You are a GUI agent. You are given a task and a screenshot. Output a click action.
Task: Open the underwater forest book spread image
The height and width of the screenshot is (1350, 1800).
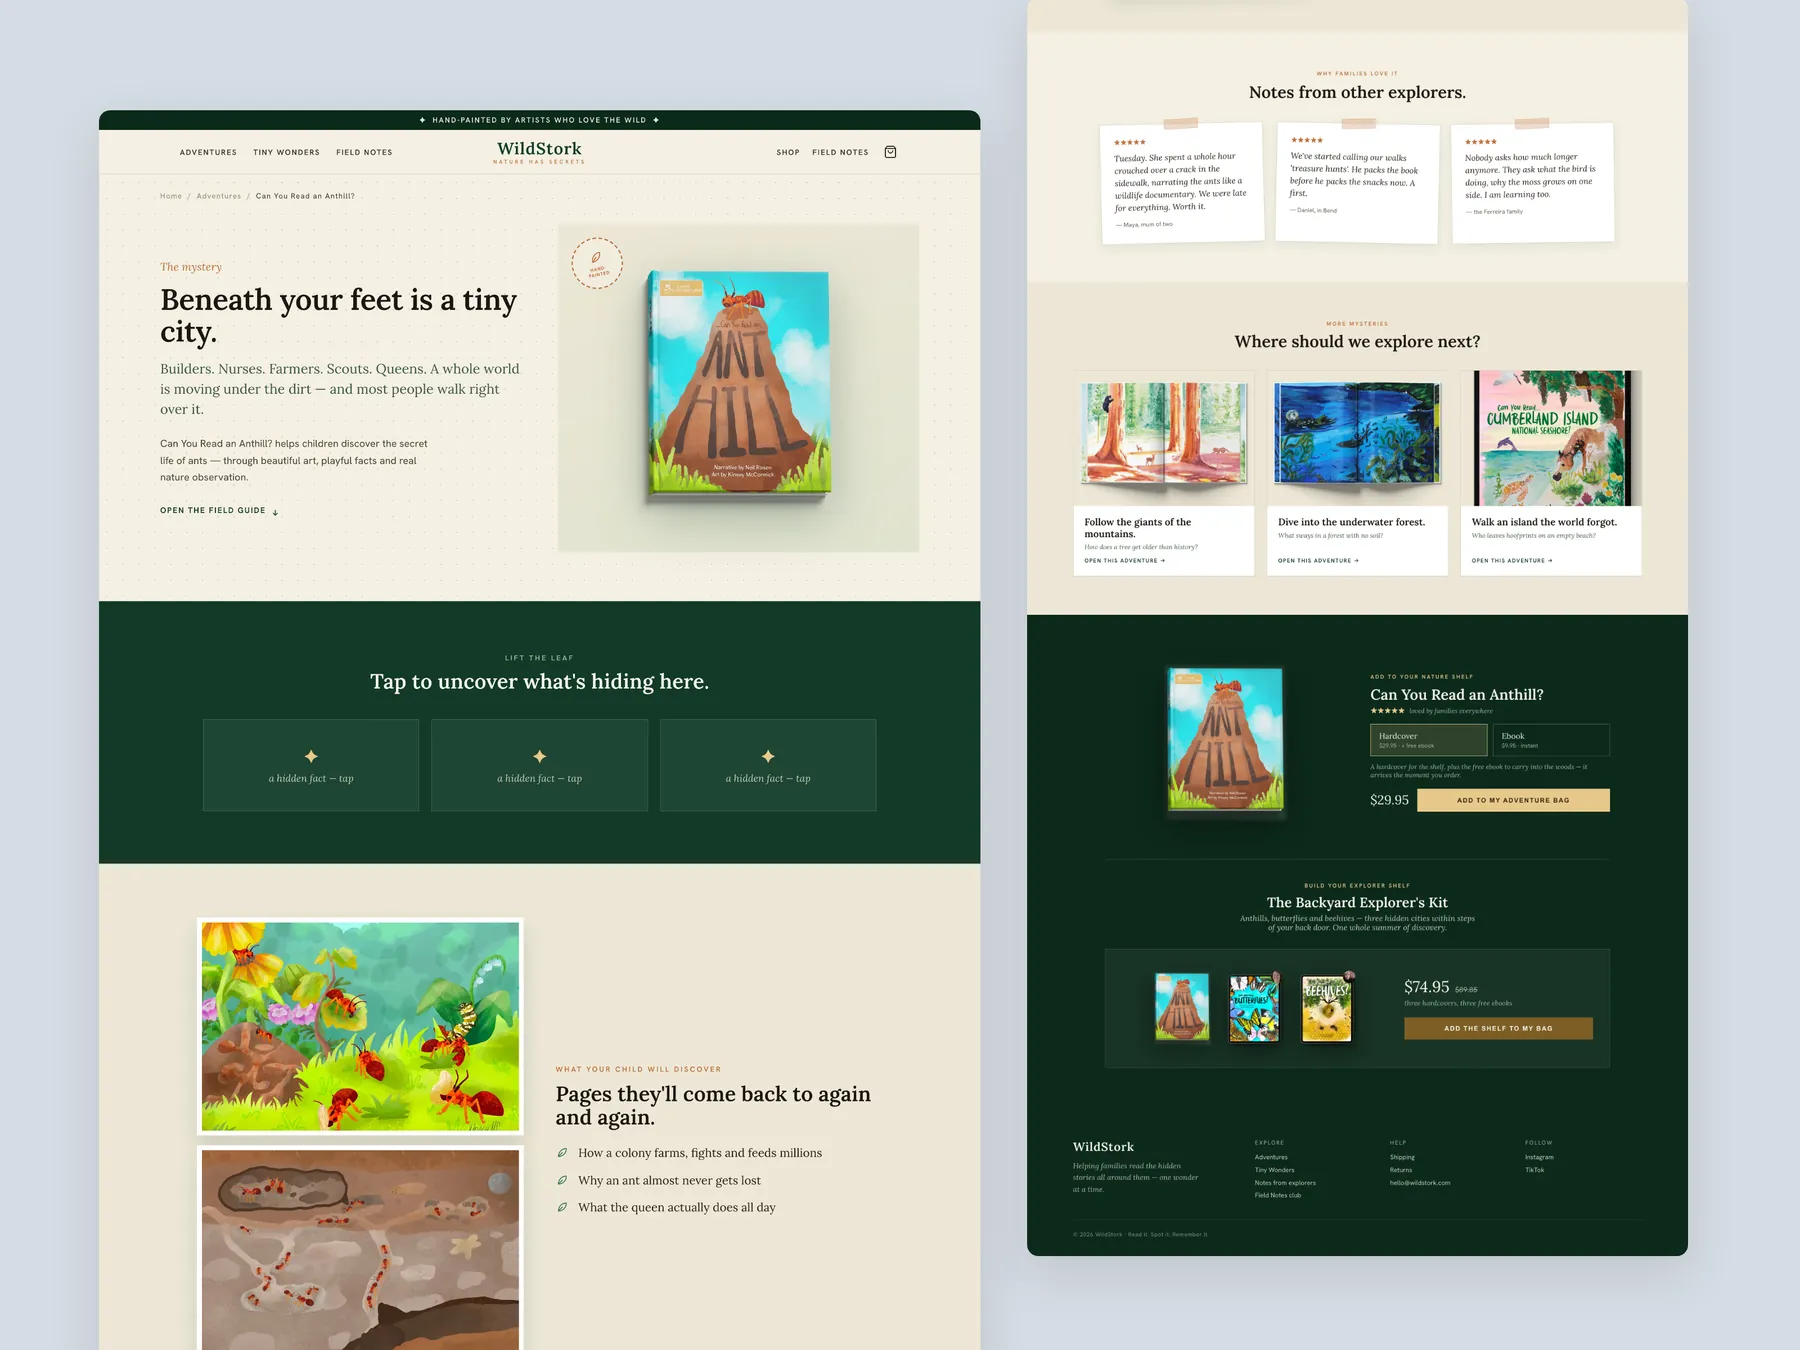click(1357, 438)
